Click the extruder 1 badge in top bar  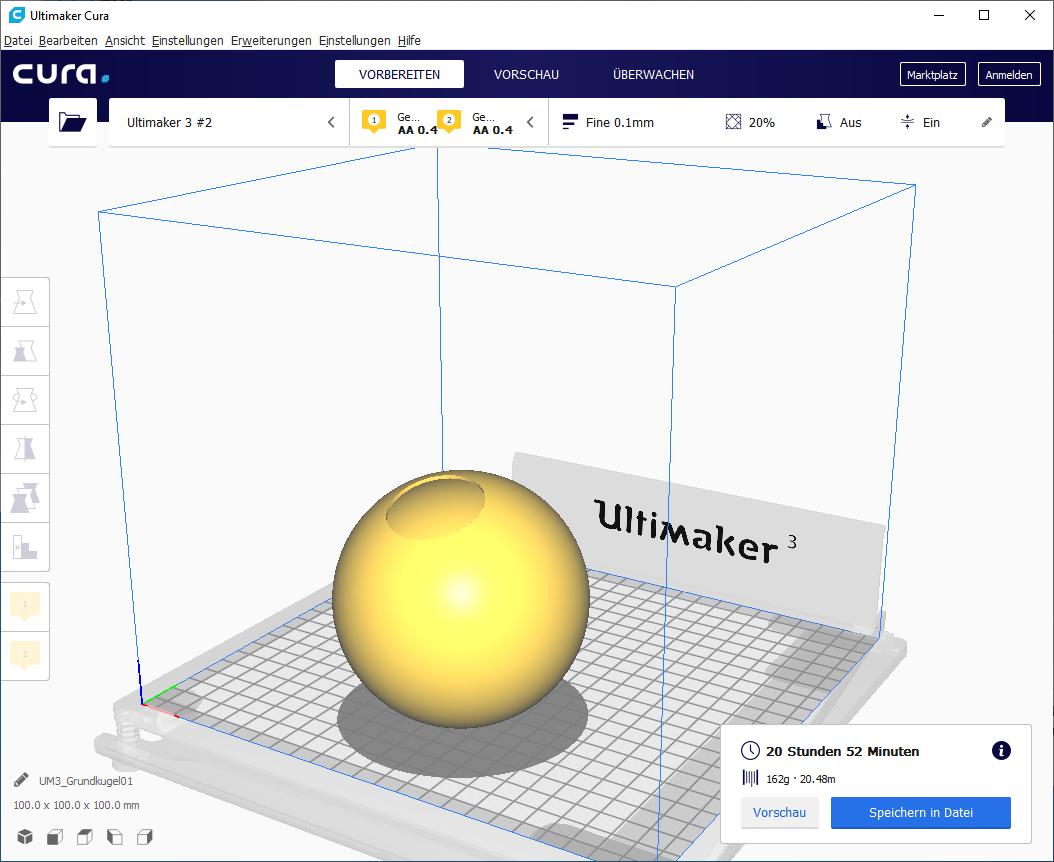[374, 122]
